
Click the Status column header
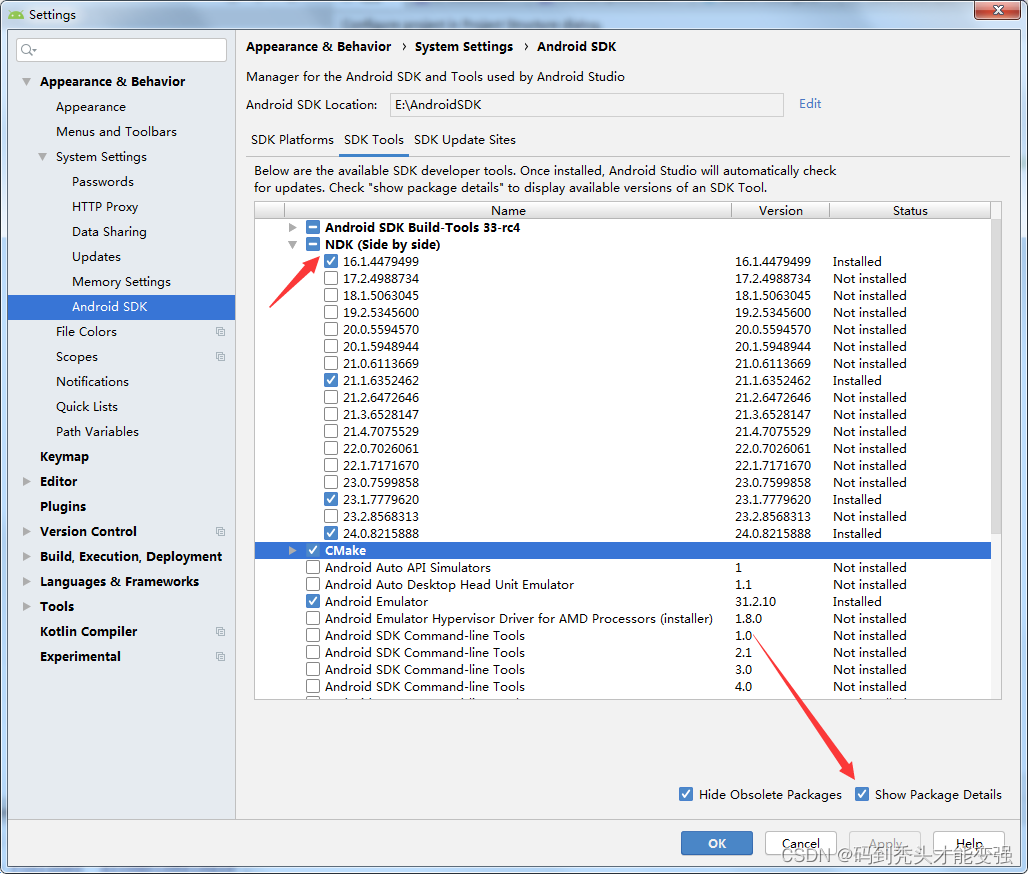point(910,210)
